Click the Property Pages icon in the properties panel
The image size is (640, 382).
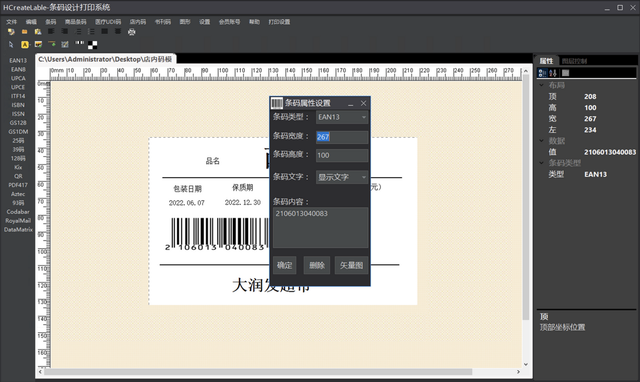tap(565, 73)
